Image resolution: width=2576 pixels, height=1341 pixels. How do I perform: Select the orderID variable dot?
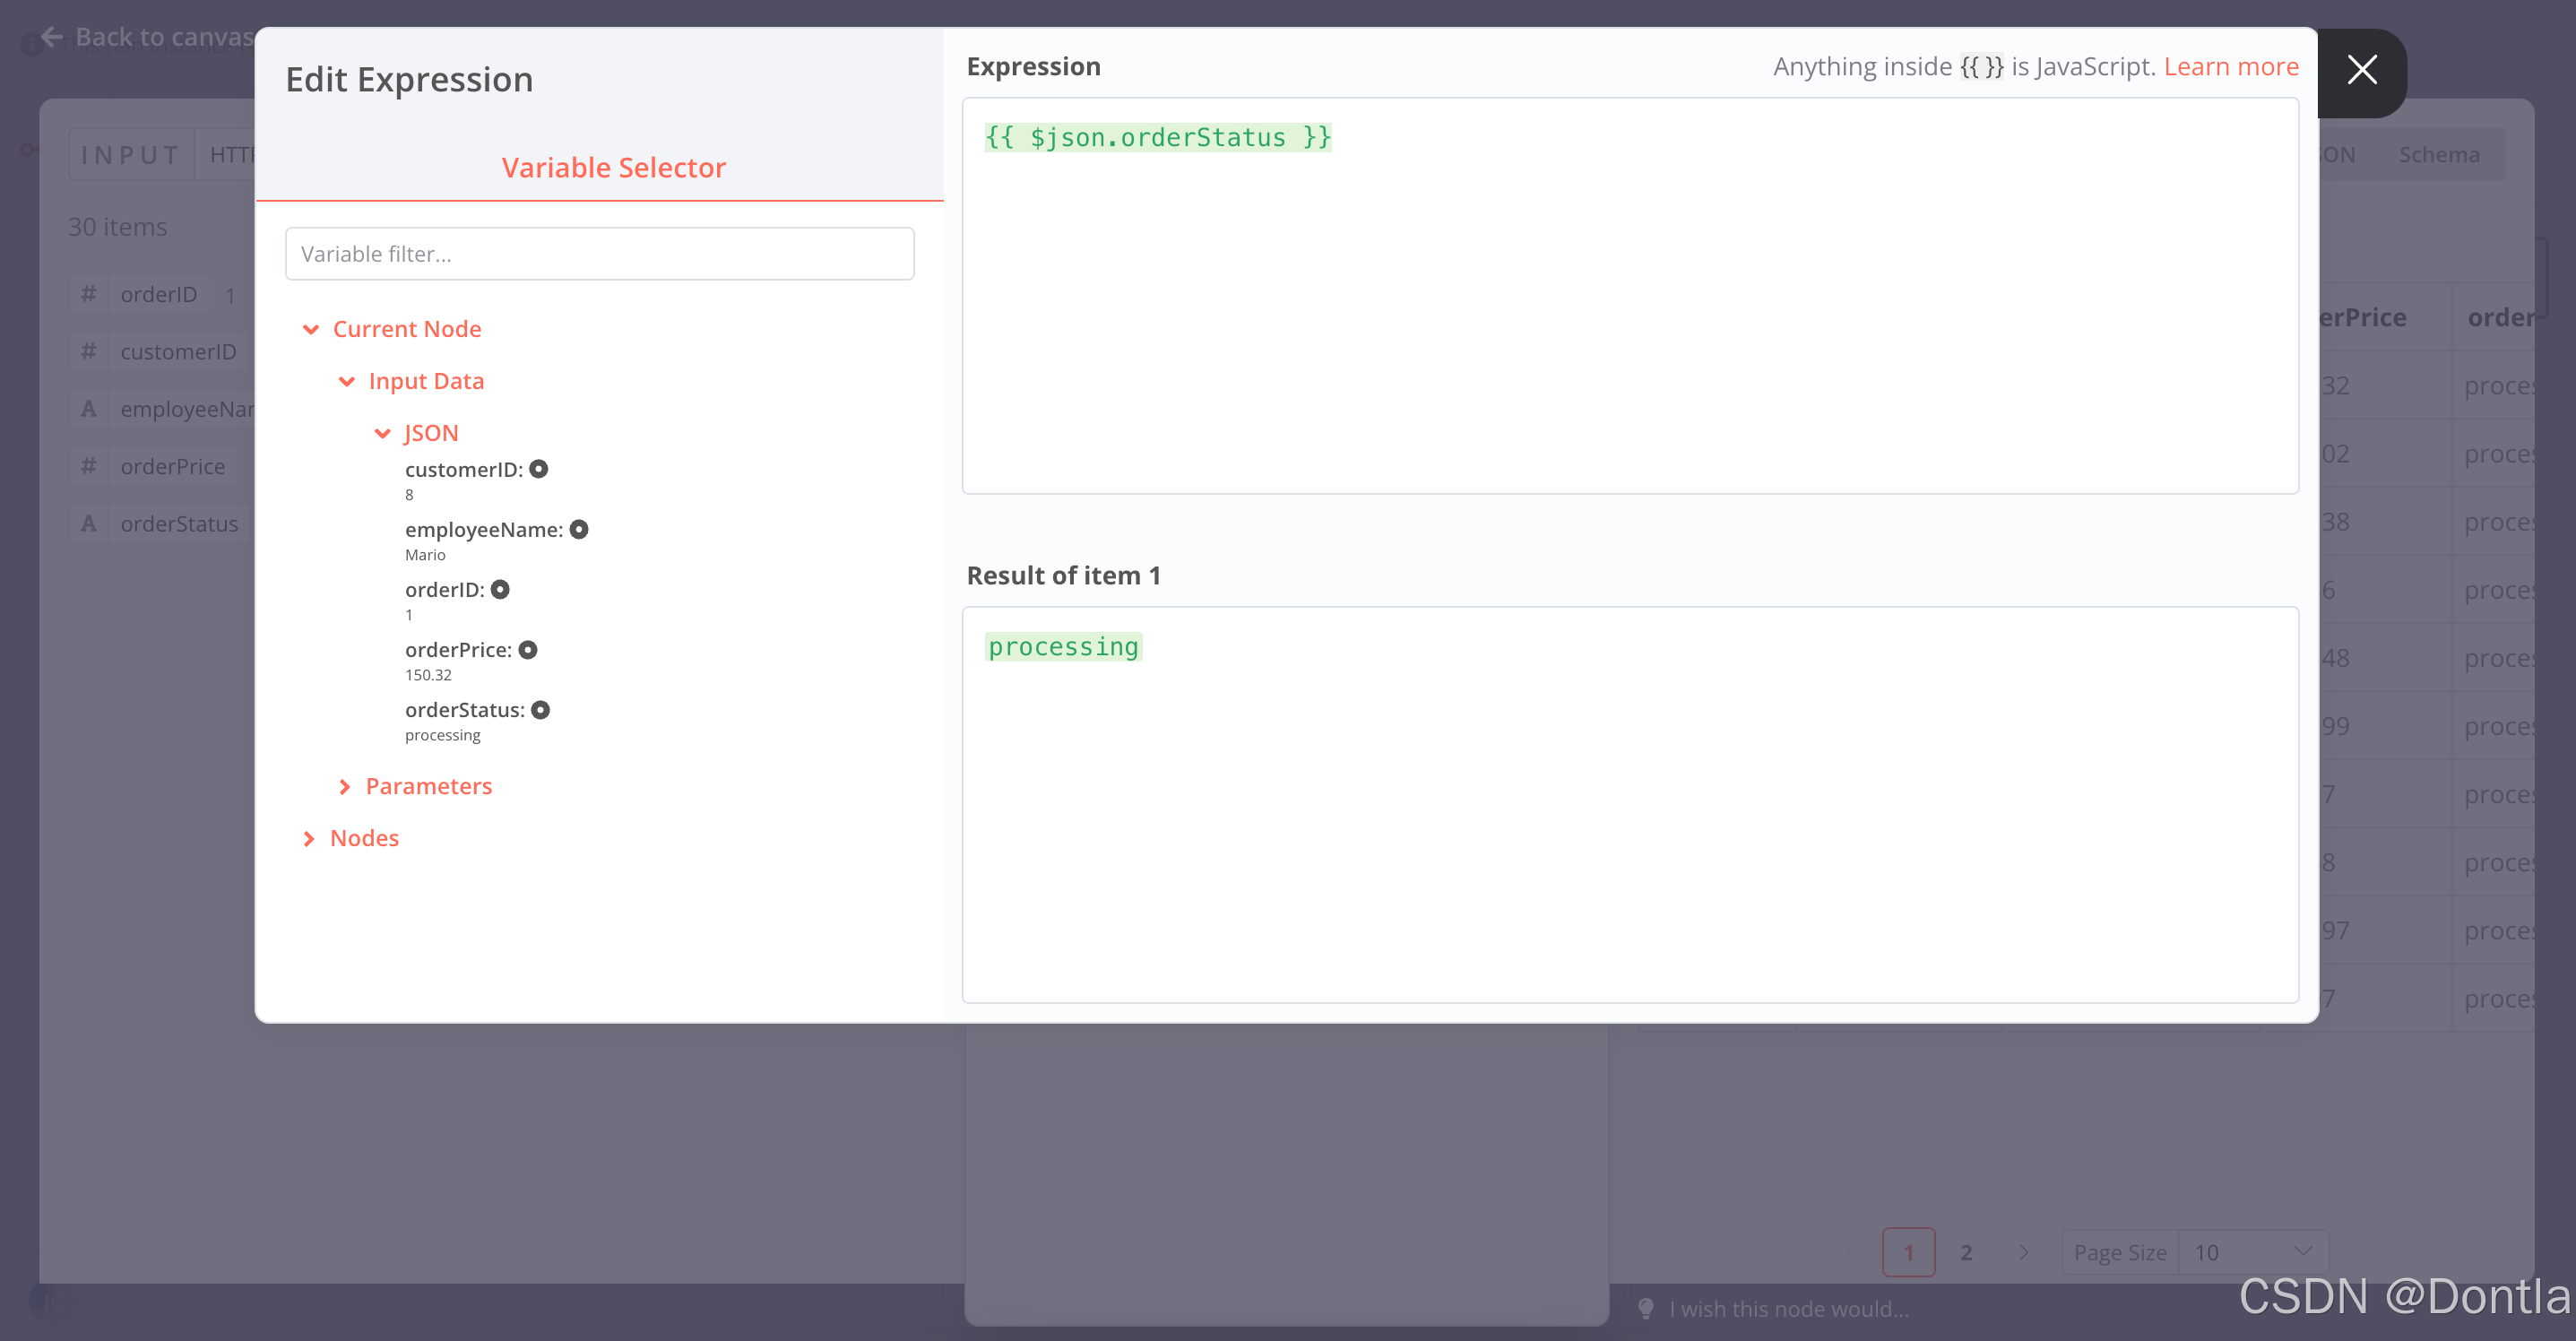click(500, 589)
